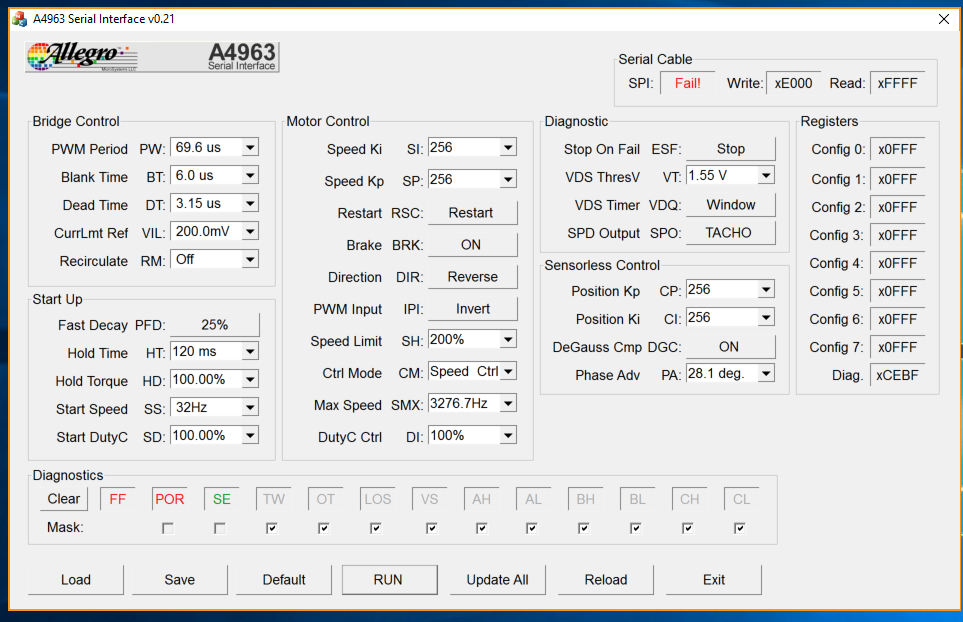Click the Read xFFFF field

[897, 84]
